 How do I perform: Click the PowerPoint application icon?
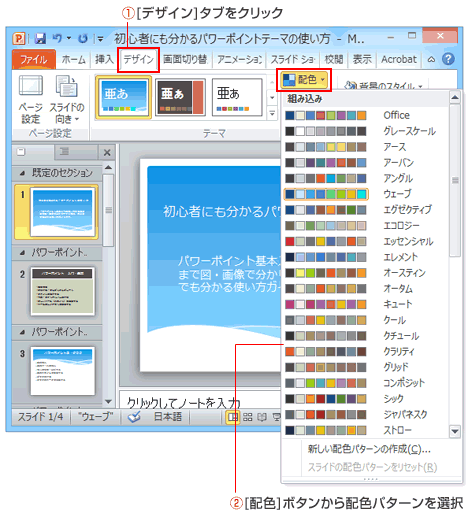tap(19, 38)
